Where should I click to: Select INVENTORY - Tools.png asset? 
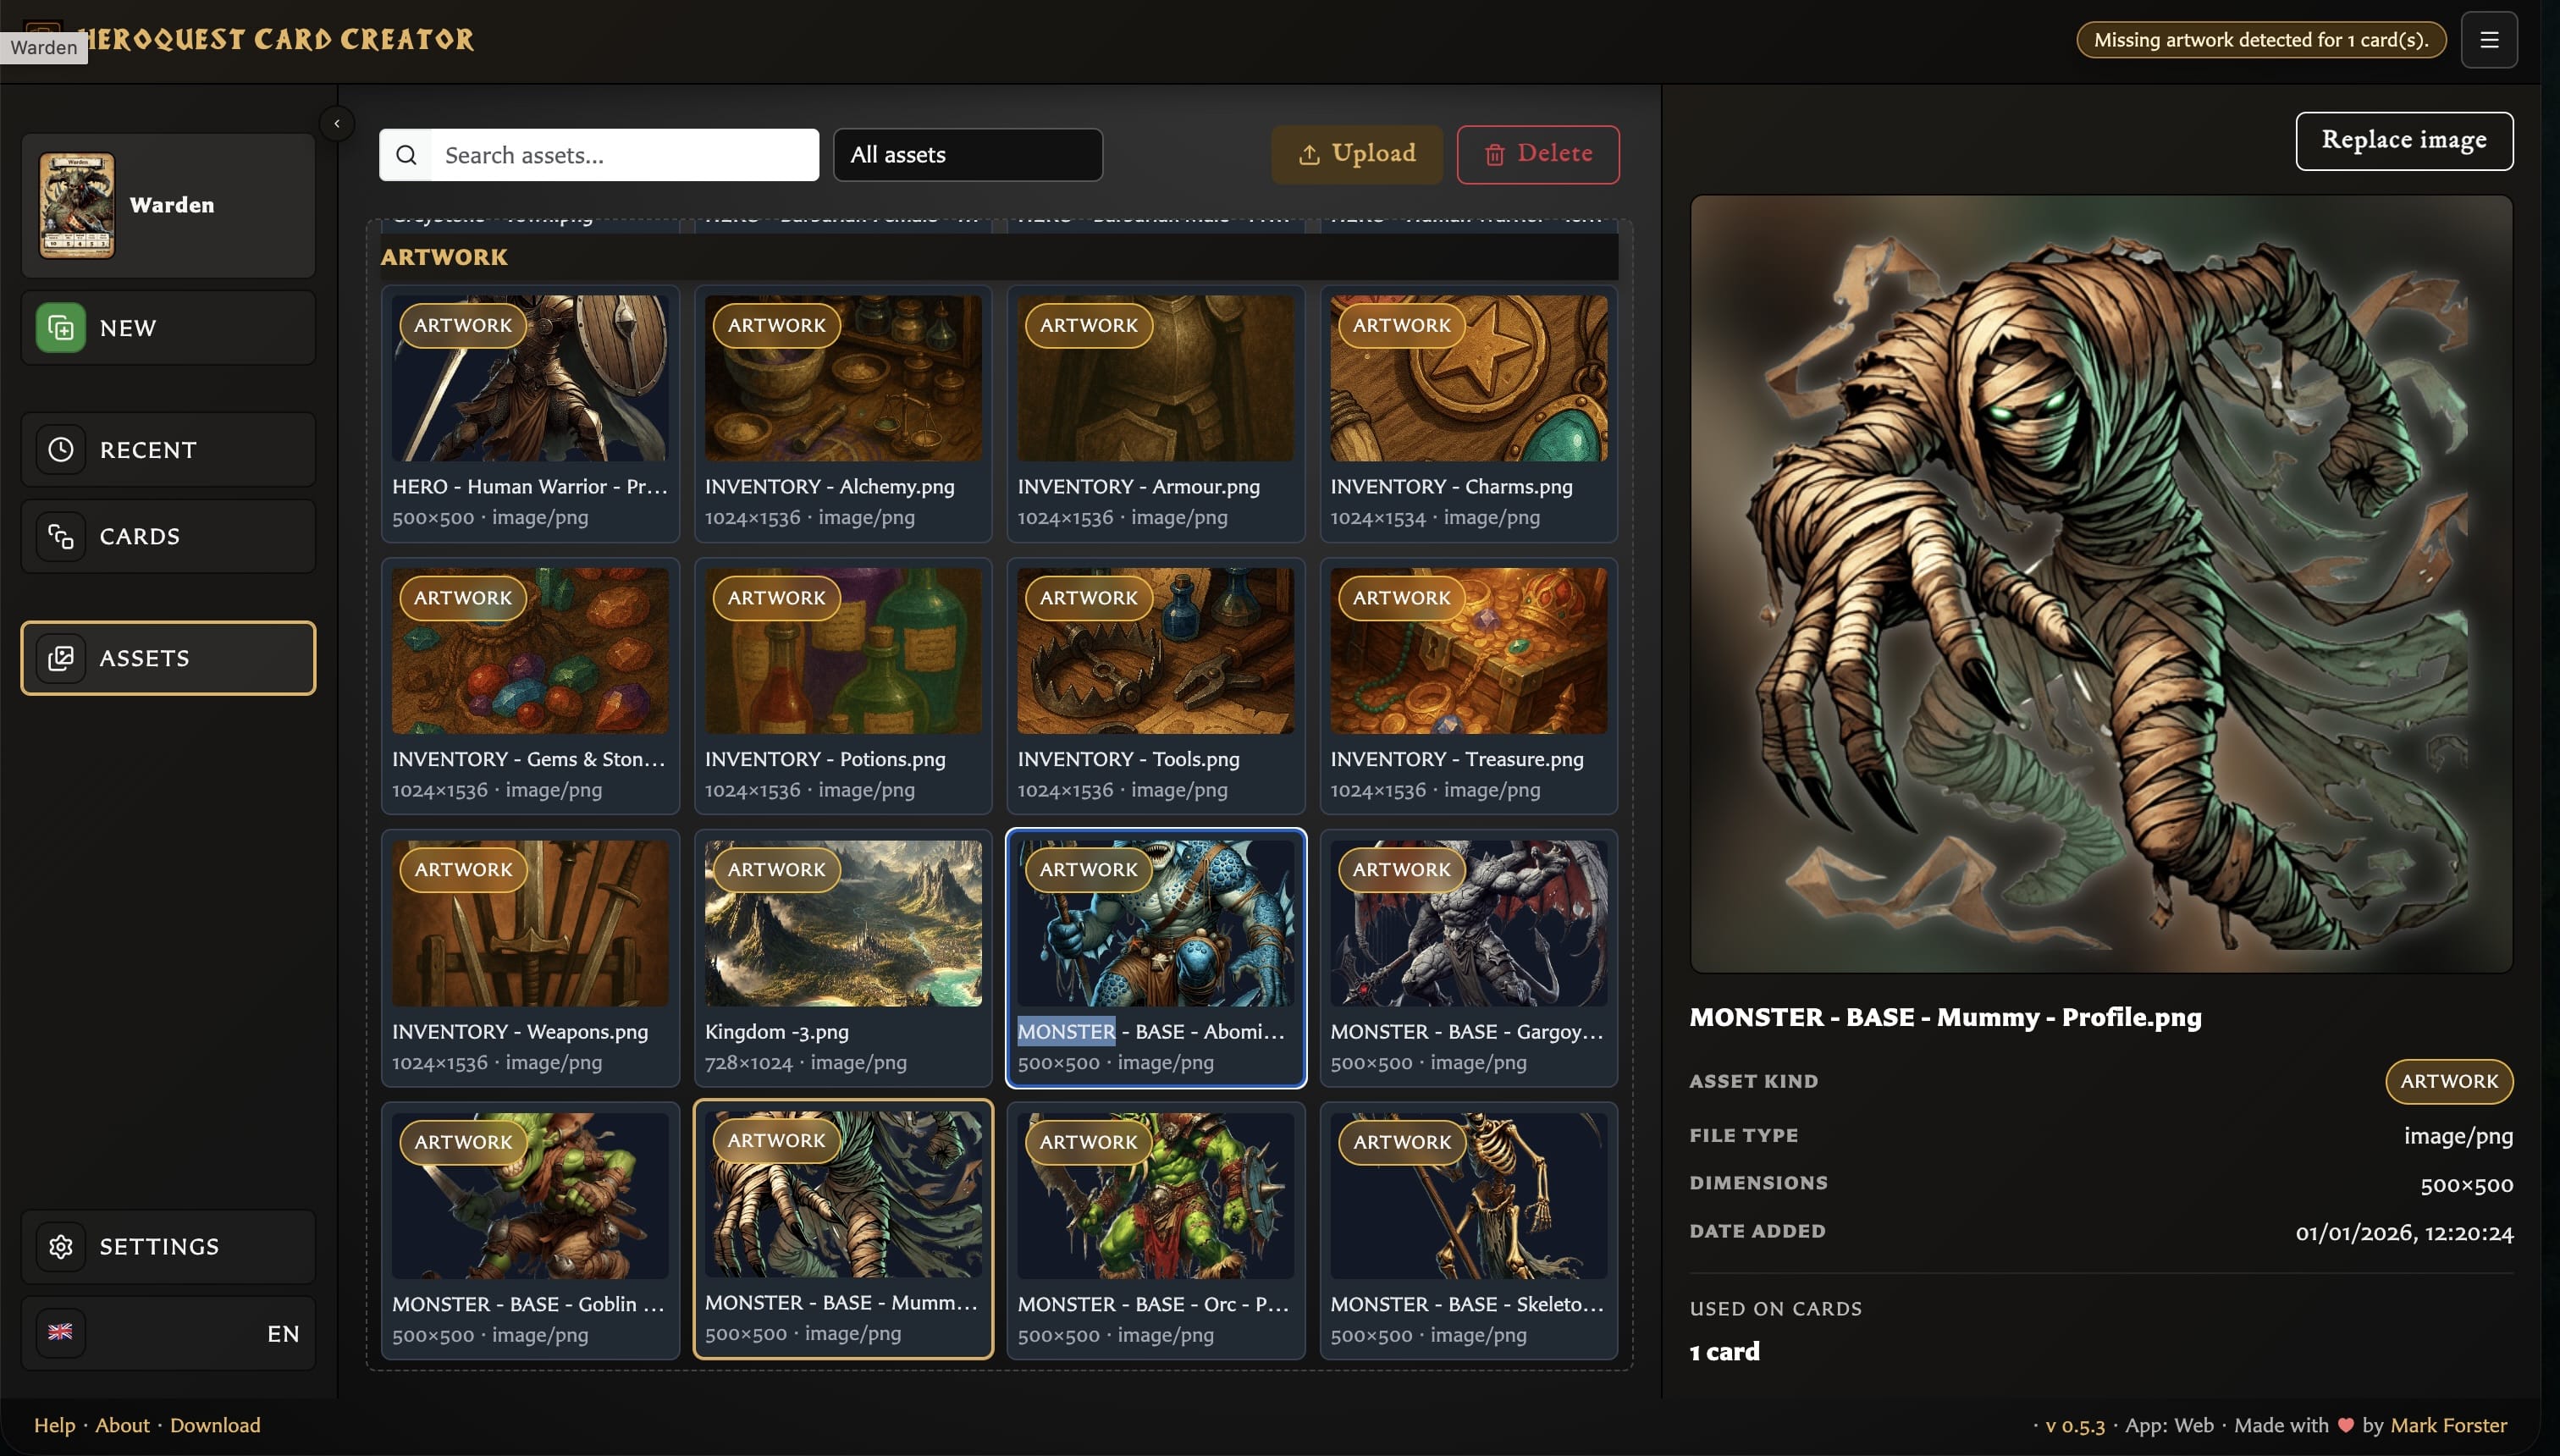pos(1156,686)
